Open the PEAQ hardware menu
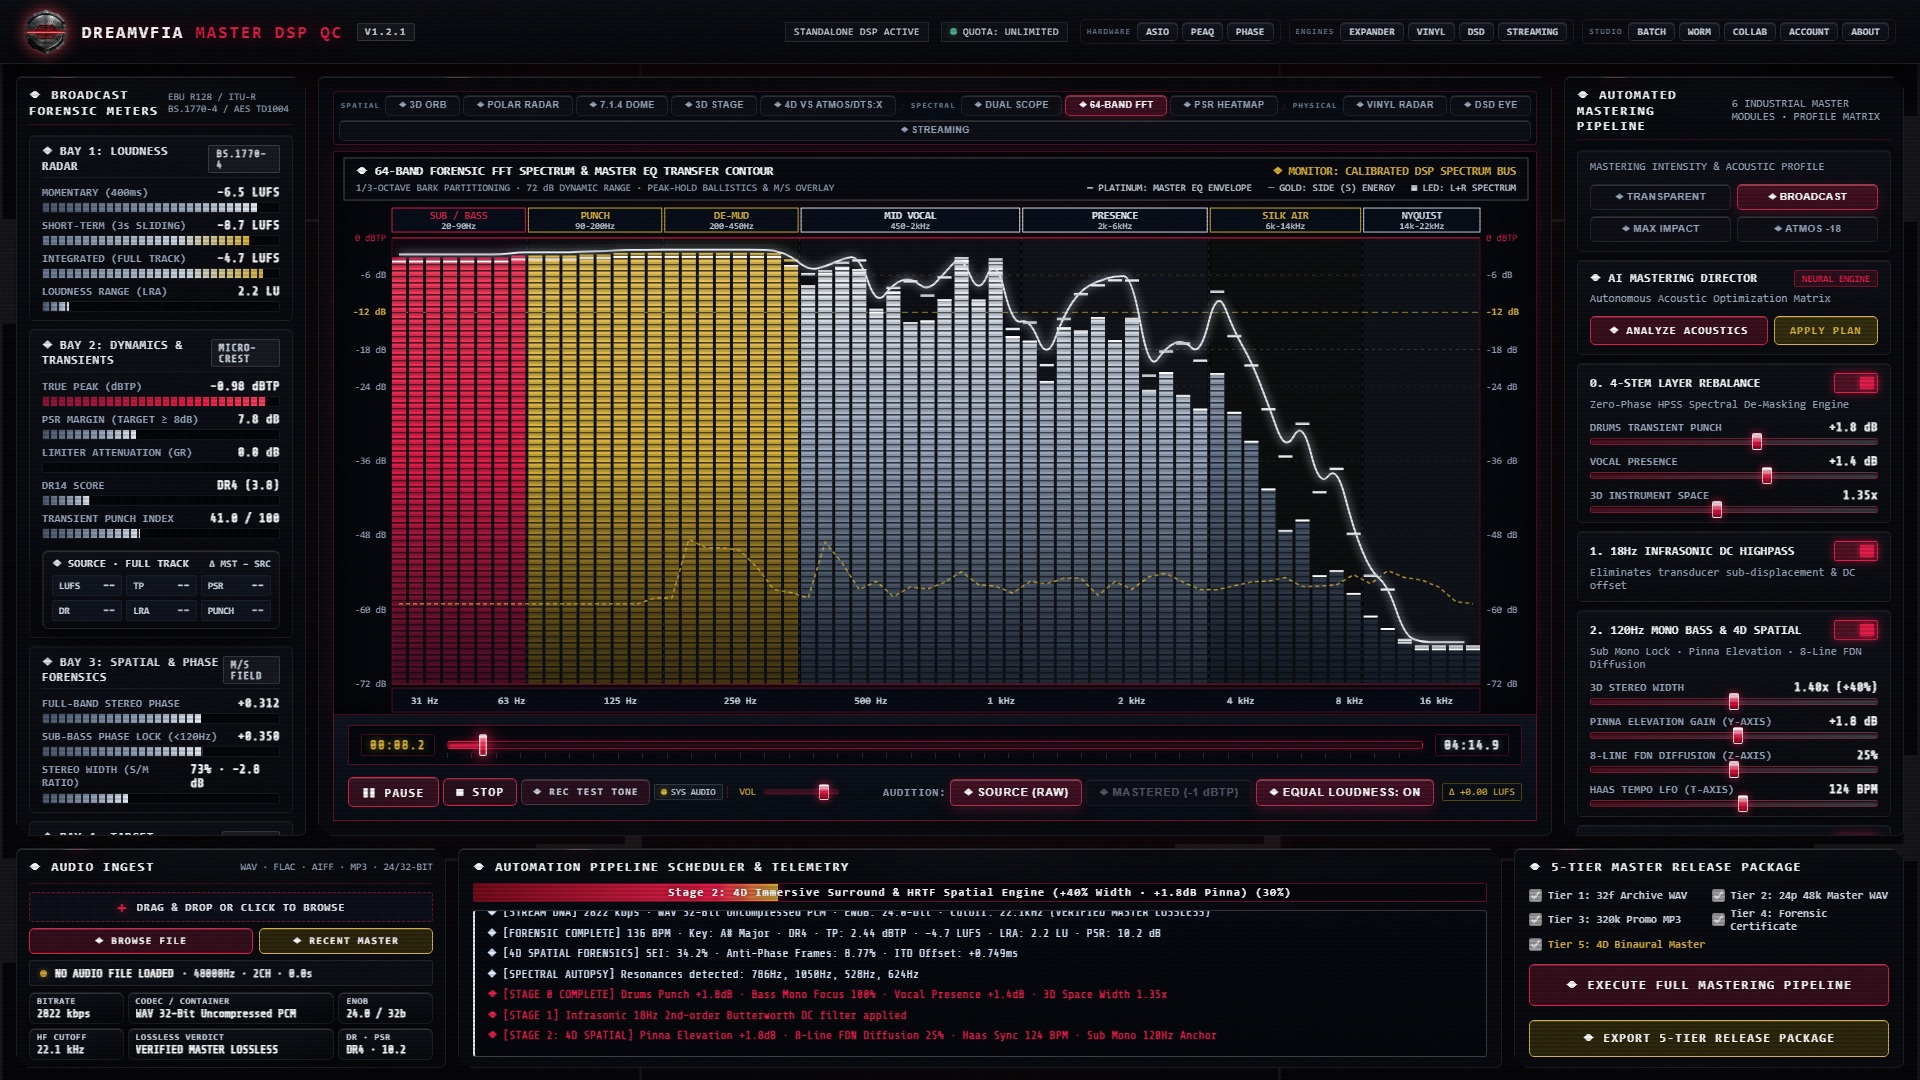1920x1080 pixels. (1202, 32)
